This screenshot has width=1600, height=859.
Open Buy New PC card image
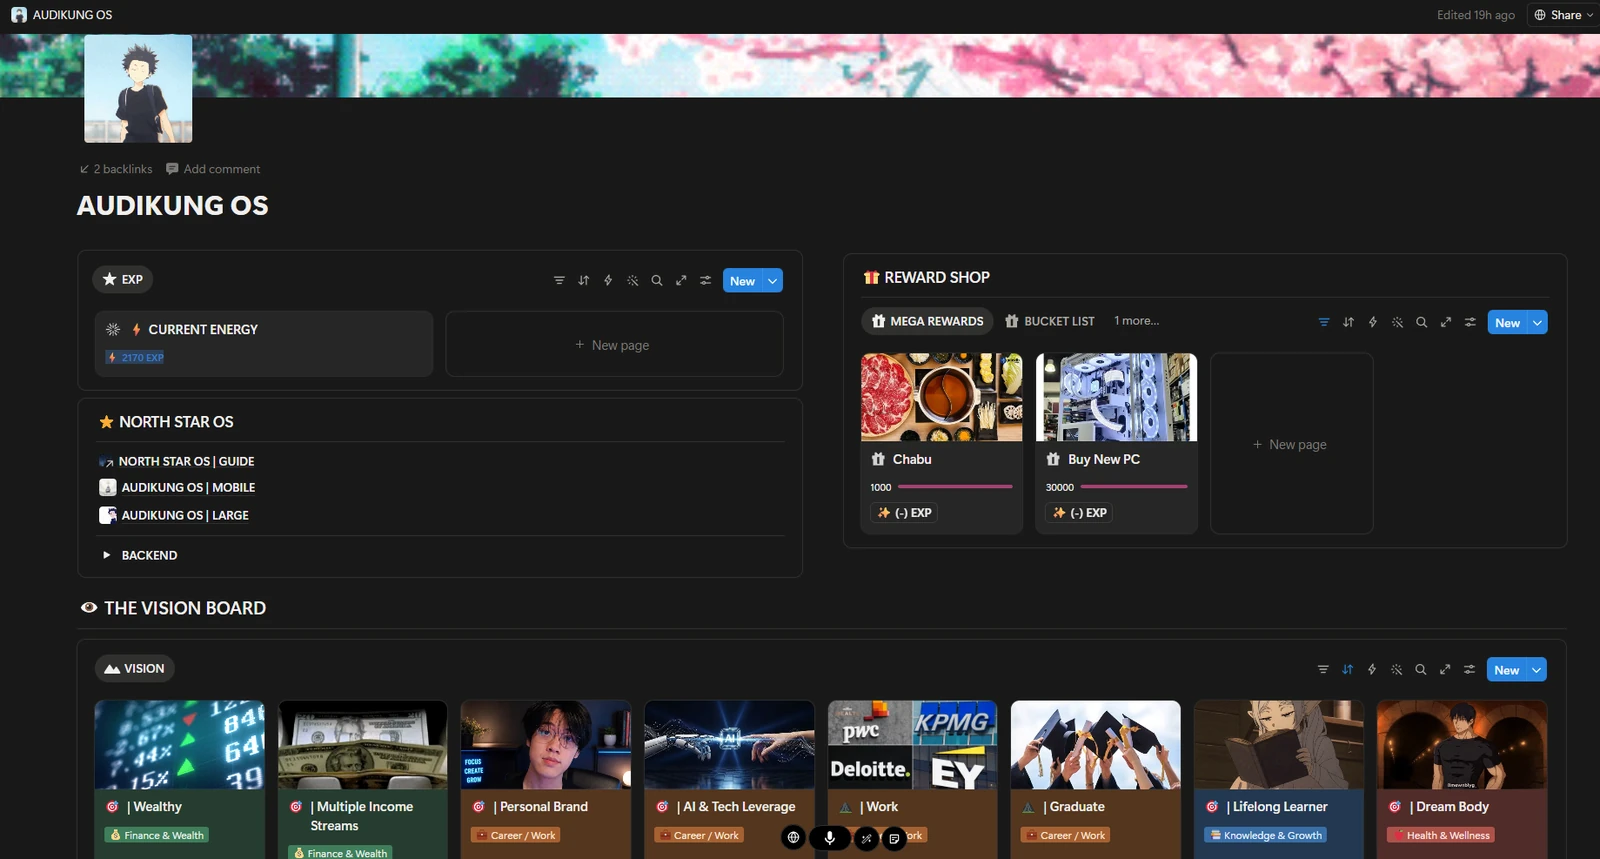tap(1116, 397)
